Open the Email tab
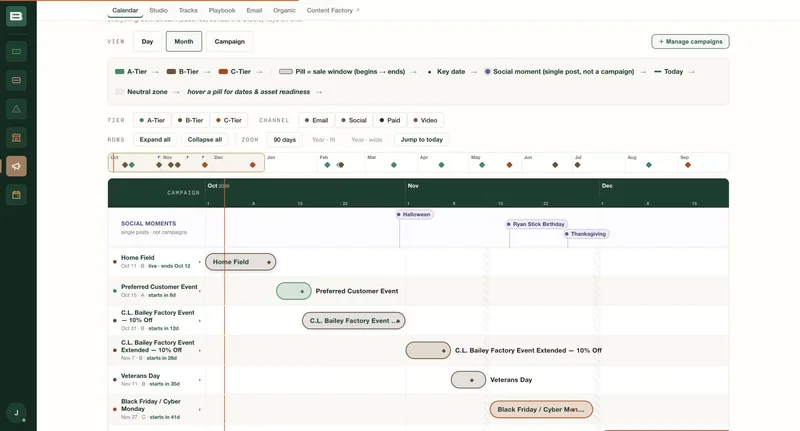 pyautogui.click(x=254, y=10)
